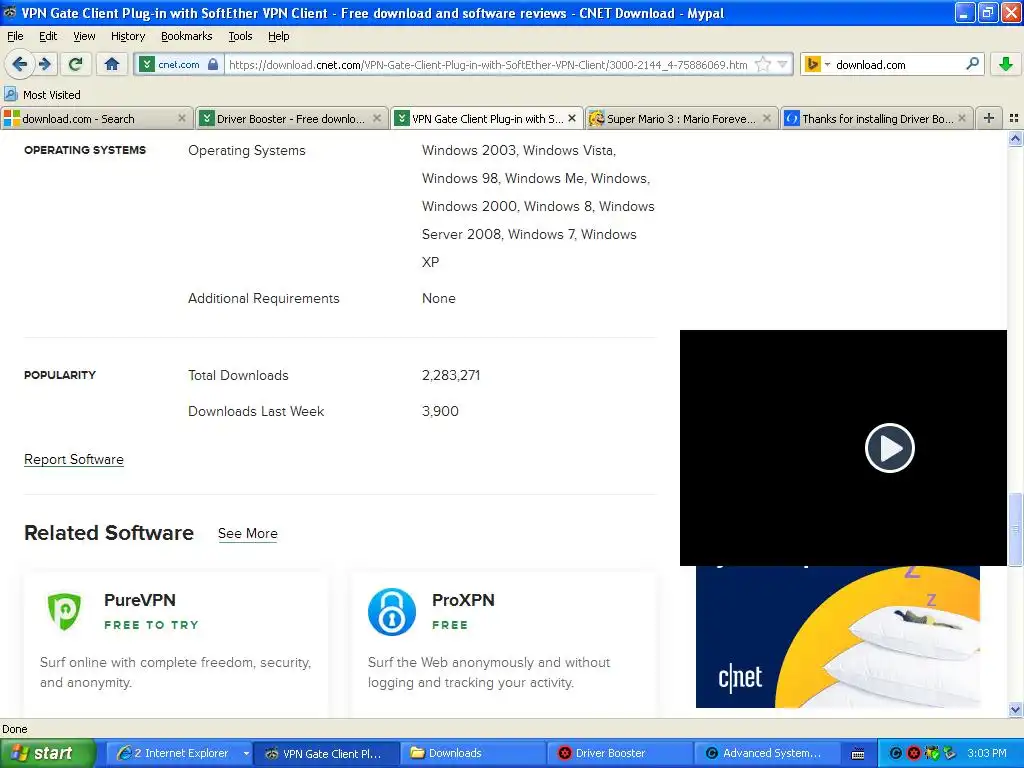Select the VPN Gate Client taskbar button
Screen dimensions: 1024x768
coord(325,753)
